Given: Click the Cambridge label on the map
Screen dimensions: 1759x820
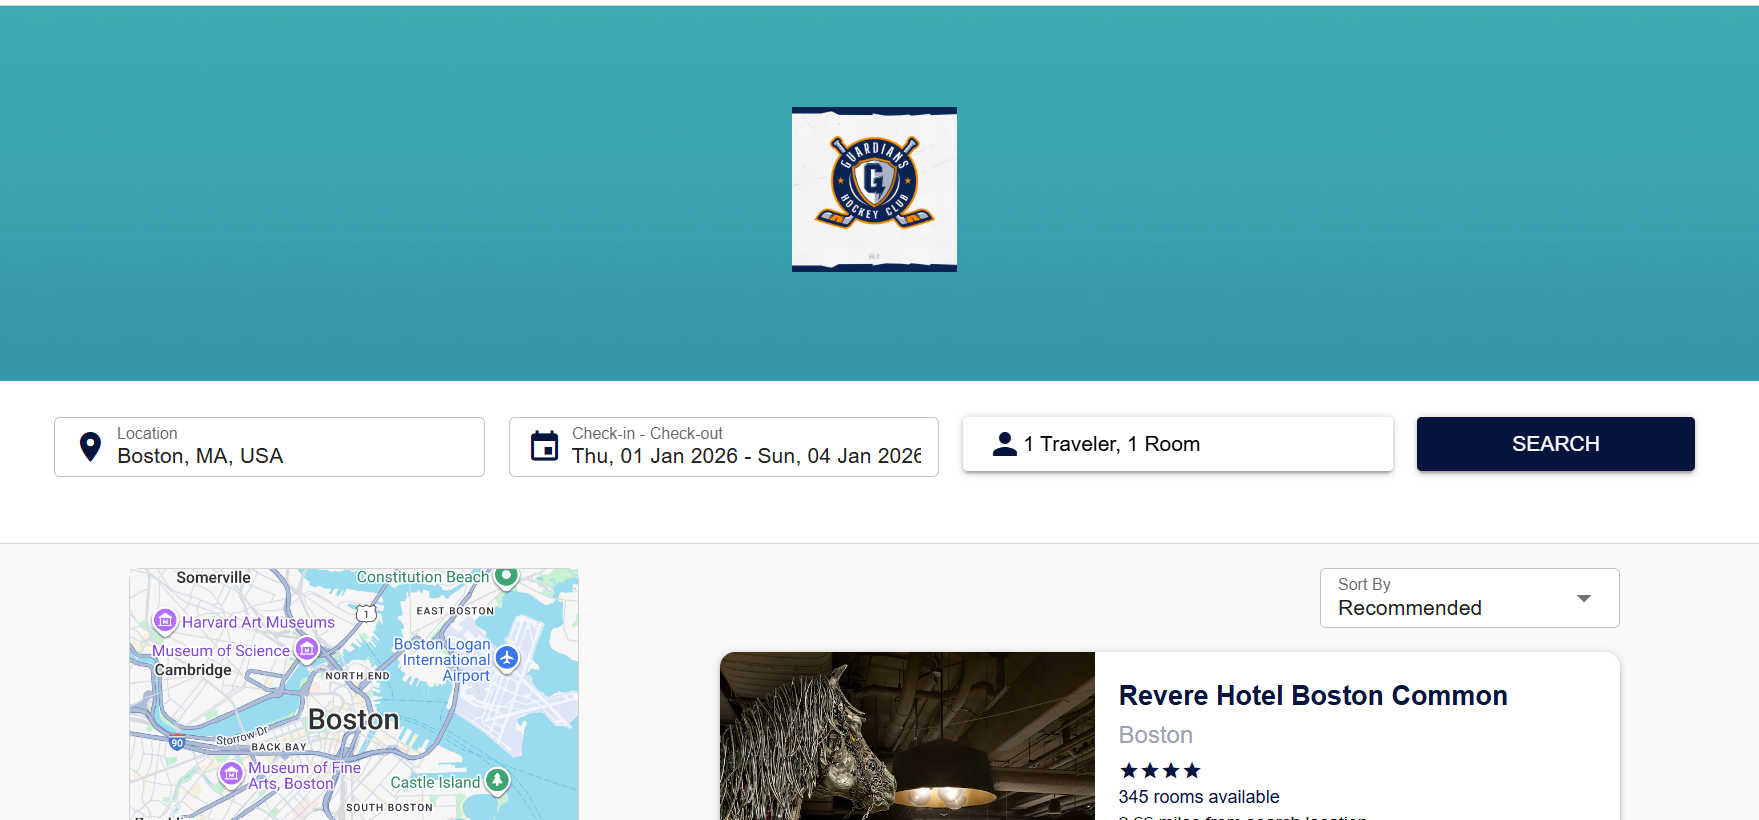Looking at the screenshot, I should pyautogui.click(x=193, y=670).
